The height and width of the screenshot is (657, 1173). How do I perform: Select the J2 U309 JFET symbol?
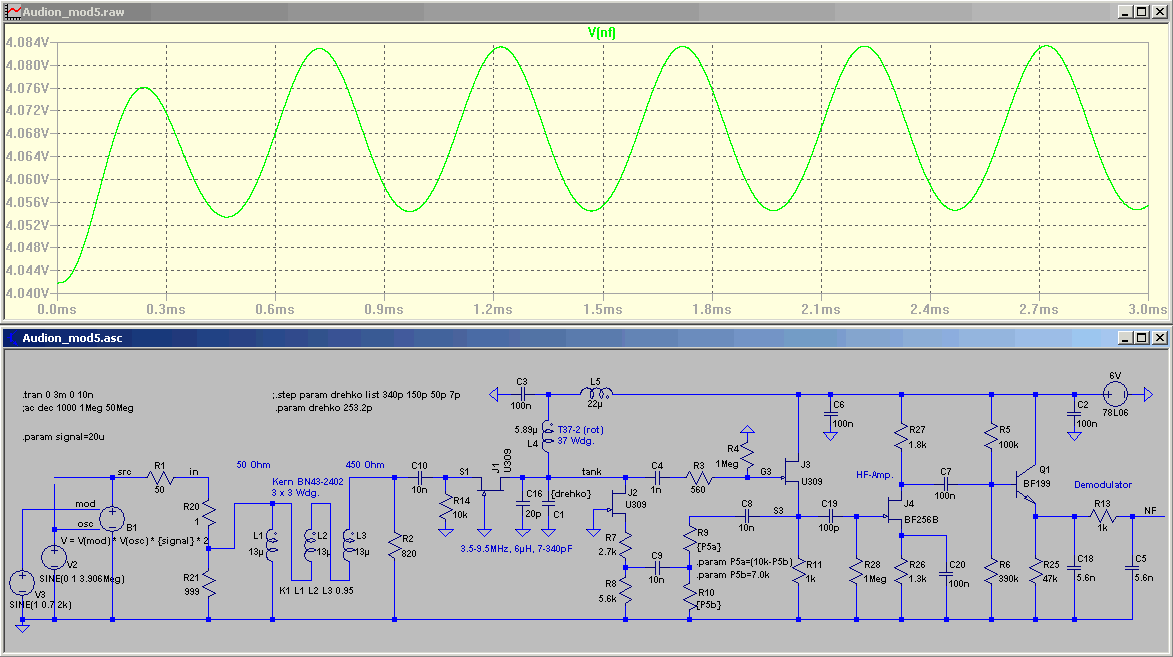point(619,505)
